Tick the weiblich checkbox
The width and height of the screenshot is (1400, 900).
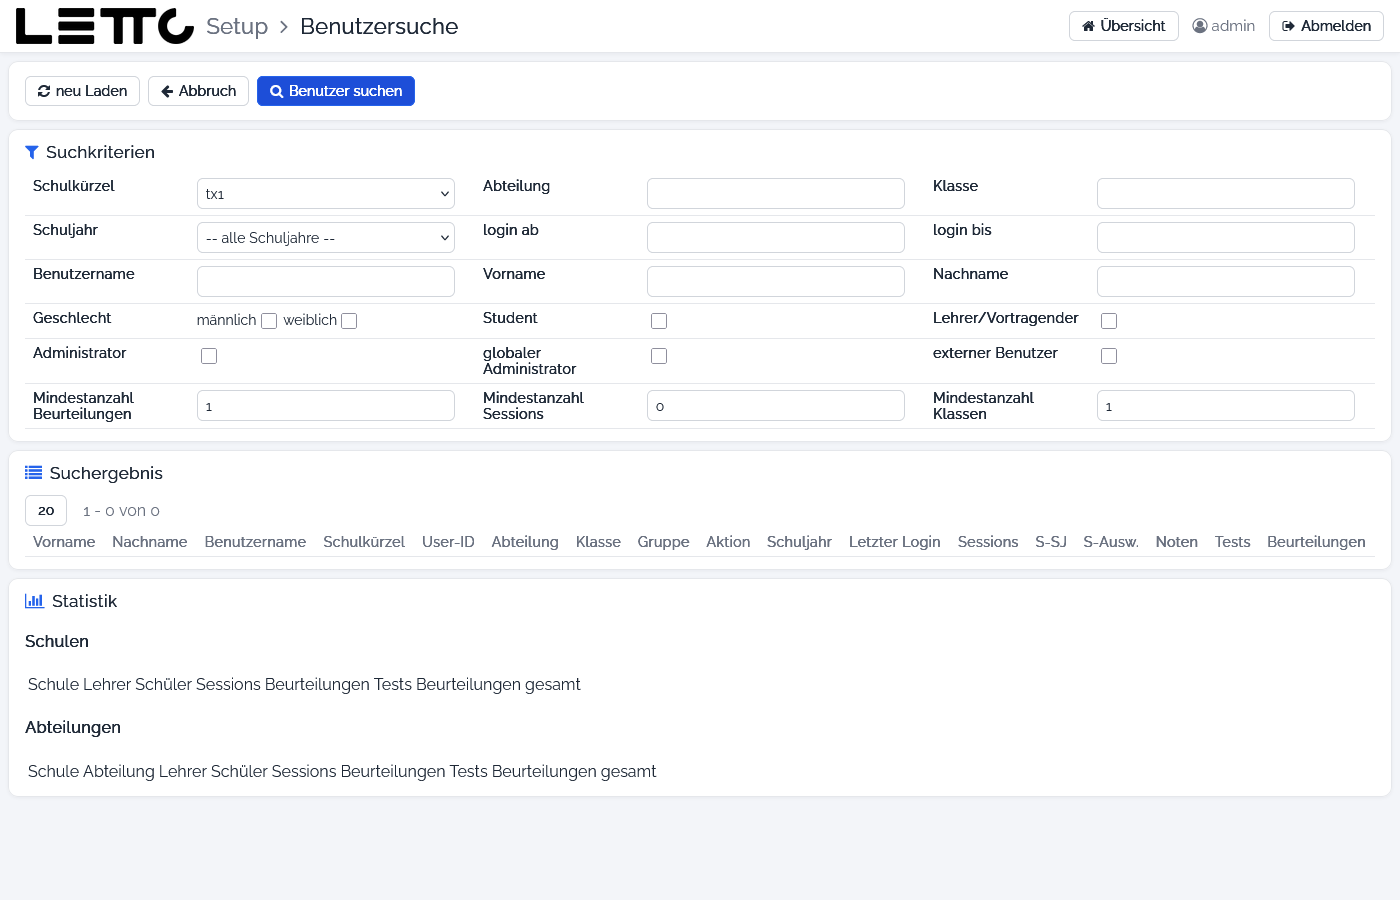pos(349,321)
